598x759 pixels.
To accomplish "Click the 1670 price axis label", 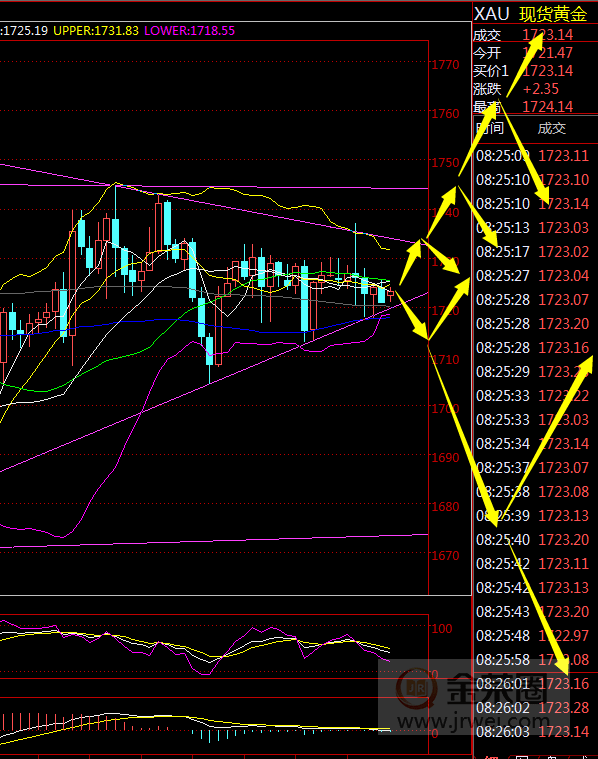I will [445, 556].
